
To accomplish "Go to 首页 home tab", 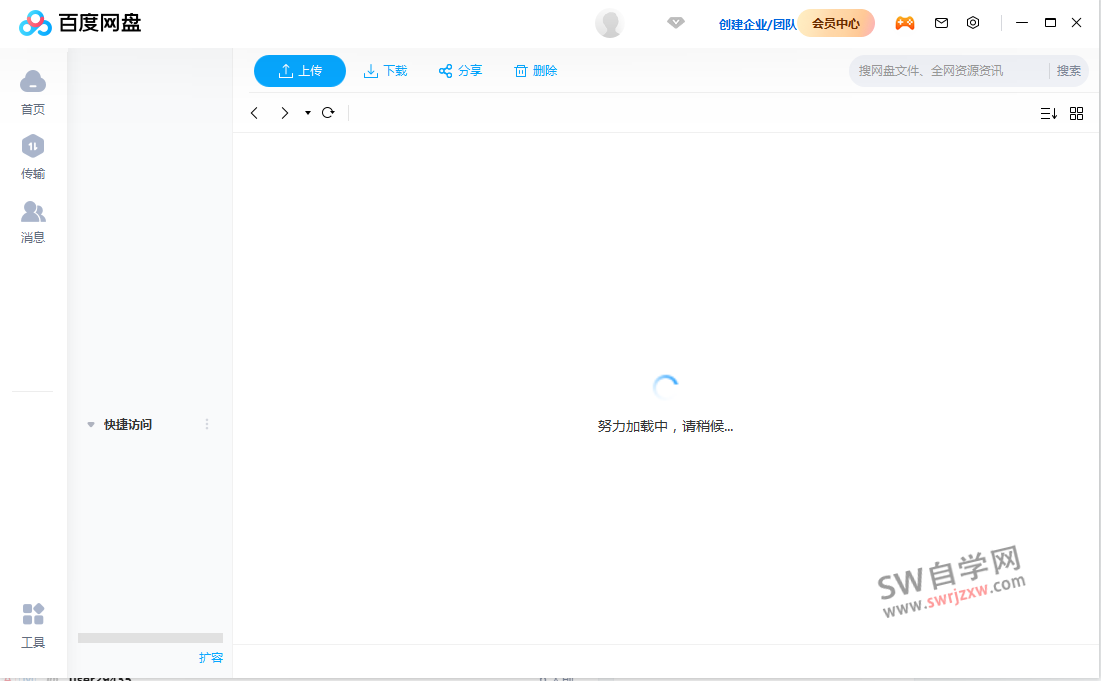I will pos(33,92).
